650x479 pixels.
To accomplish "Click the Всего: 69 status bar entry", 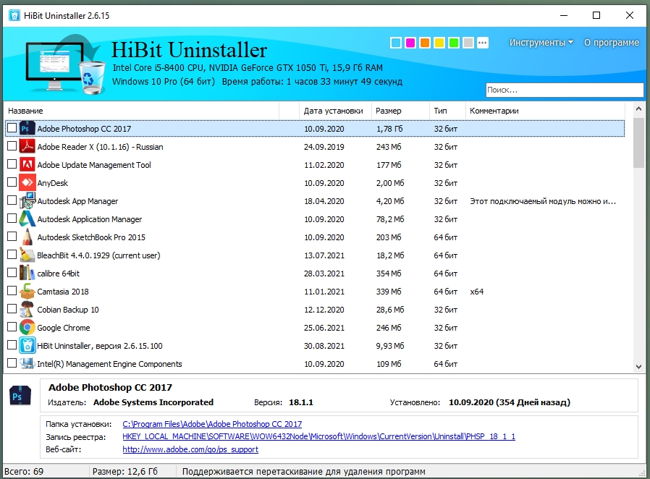I will (24, 472).
